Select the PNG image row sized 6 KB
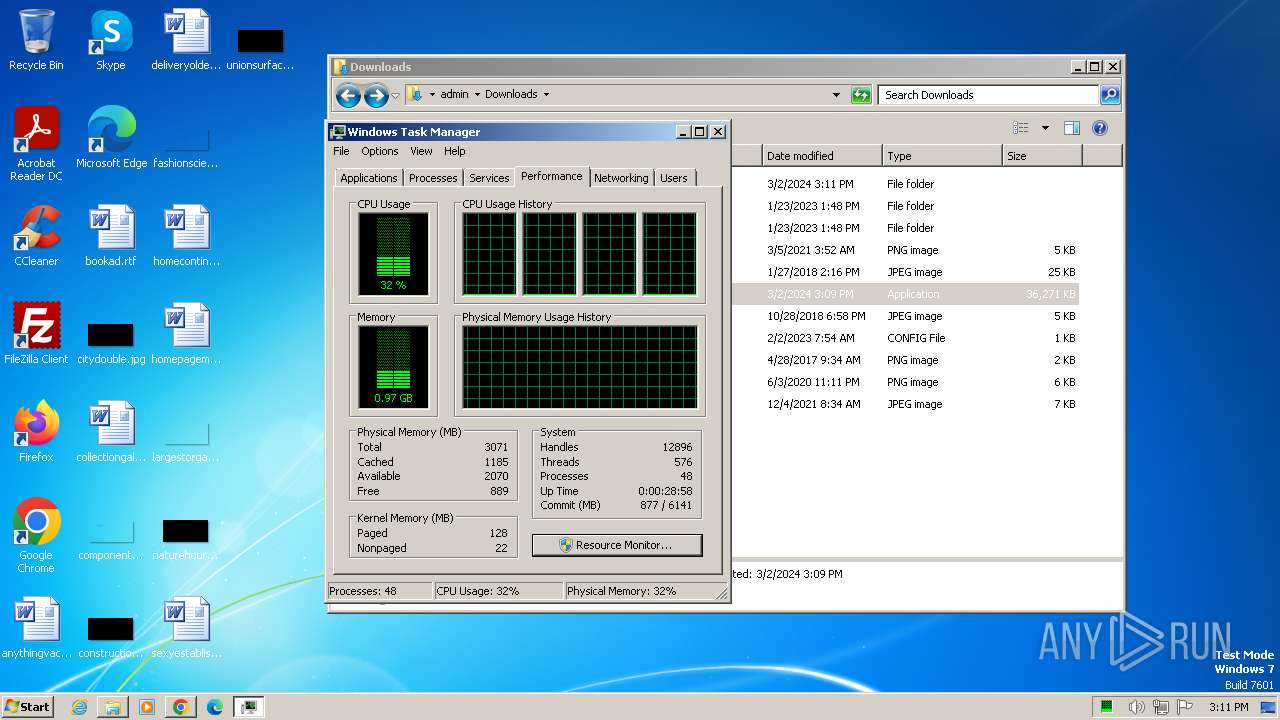Image resolution: width=1280 pixels, height=720 pixels. coord(905,382)
